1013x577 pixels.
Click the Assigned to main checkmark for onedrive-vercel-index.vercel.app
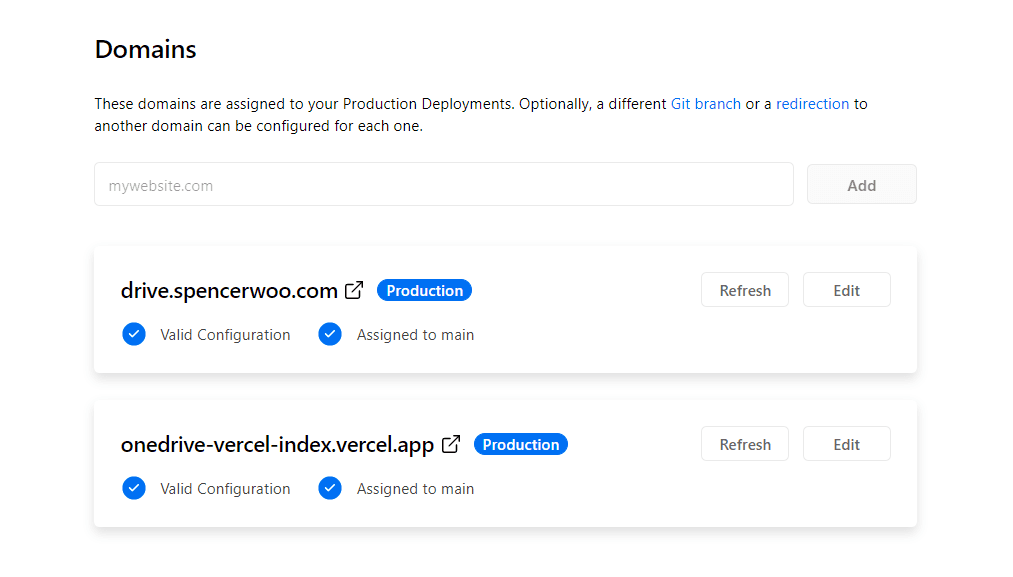330,488
